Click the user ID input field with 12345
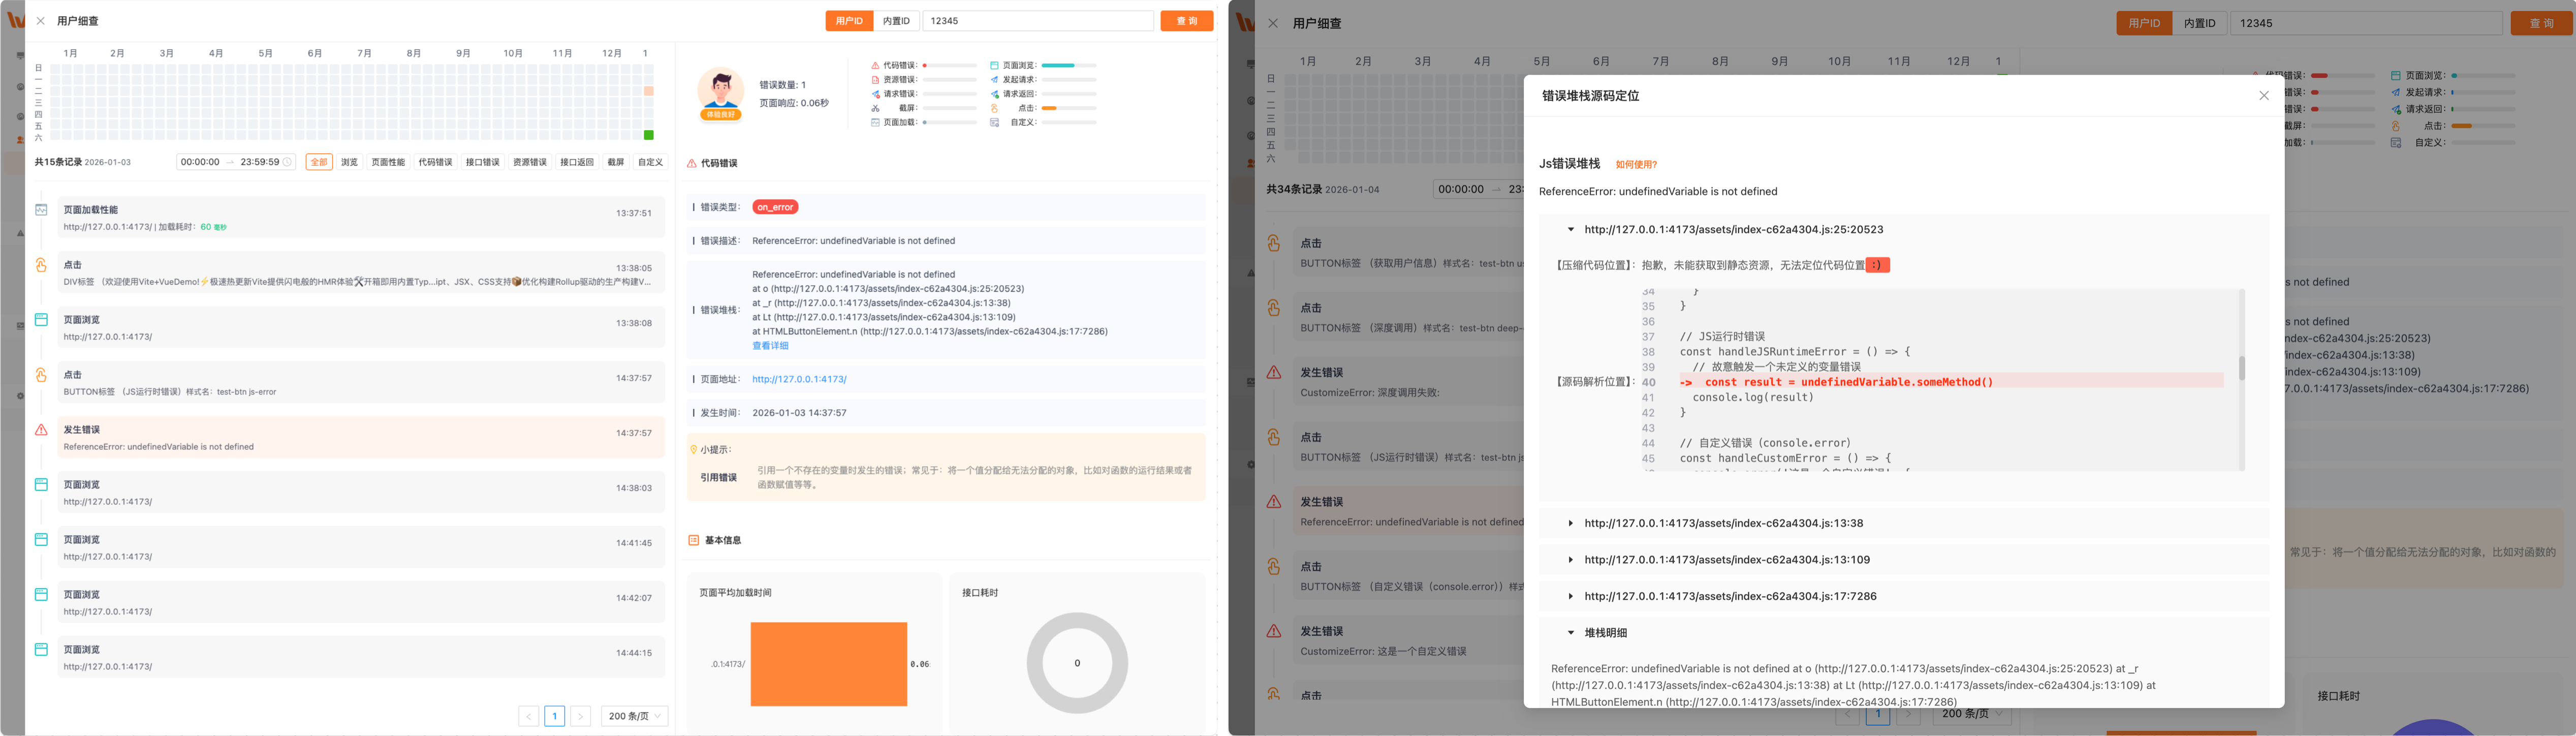Screen dimensions: 2576x736 coord(1037,21)
